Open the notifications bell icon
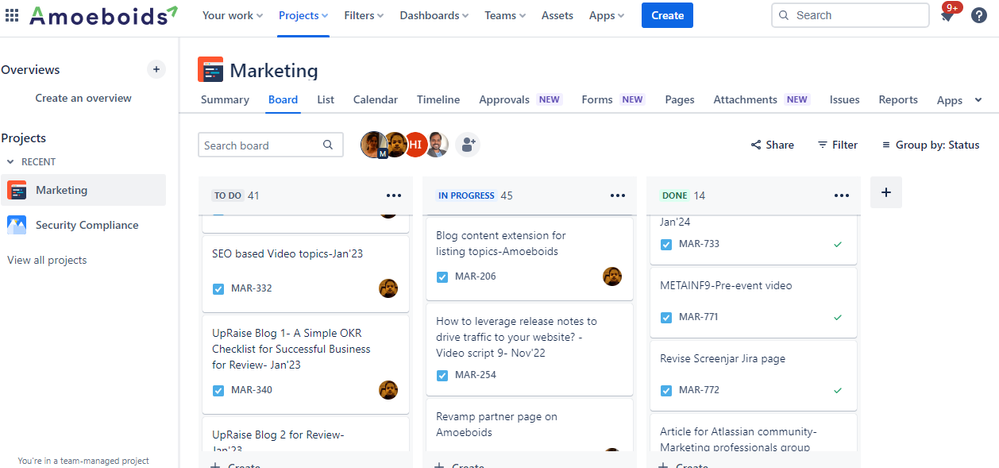The height and width of the screenshot is (468, 999). pos(948,16)
